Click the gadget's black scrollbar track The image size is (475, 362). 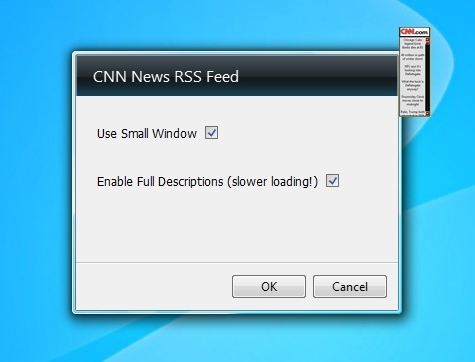tap(427, 78)
